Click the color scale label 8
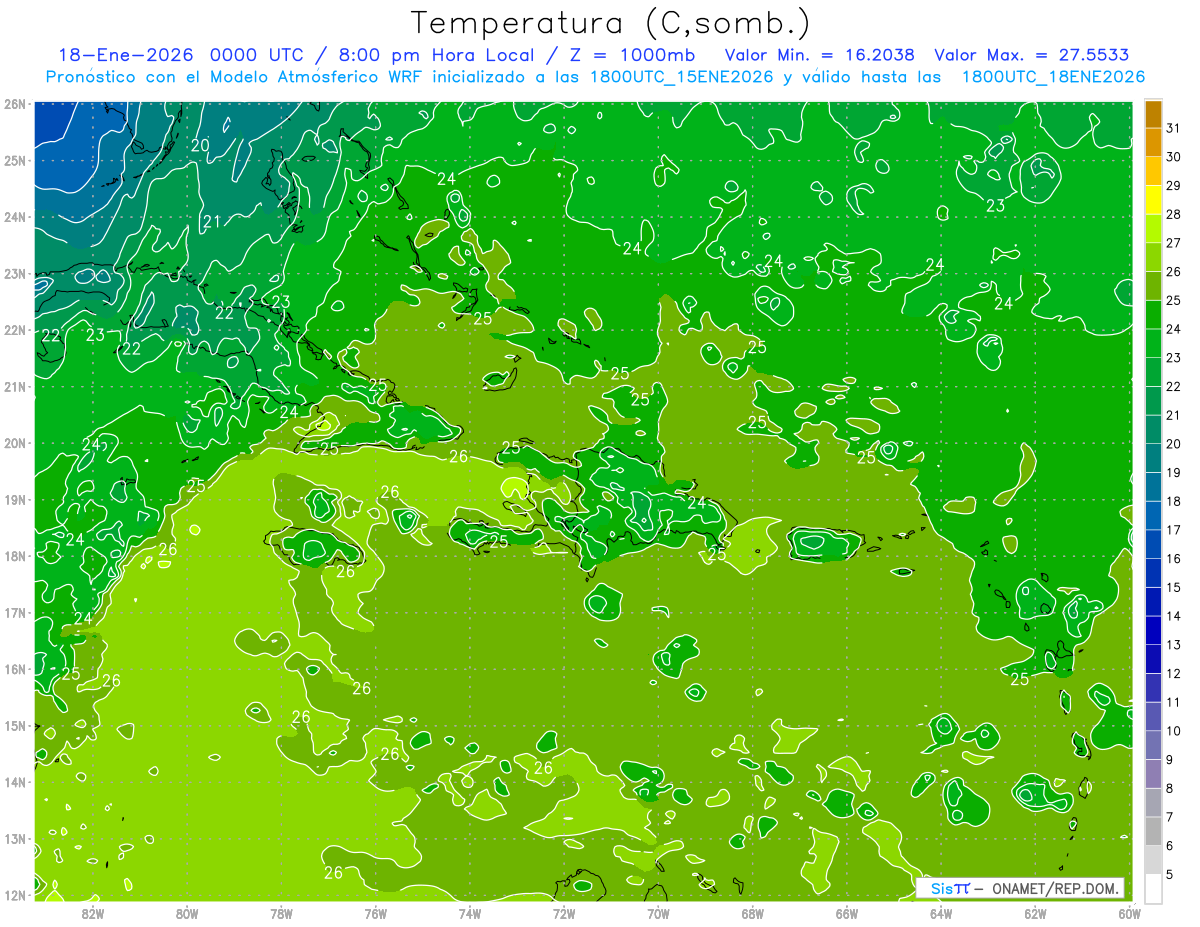 click(x=1171, y=789)
